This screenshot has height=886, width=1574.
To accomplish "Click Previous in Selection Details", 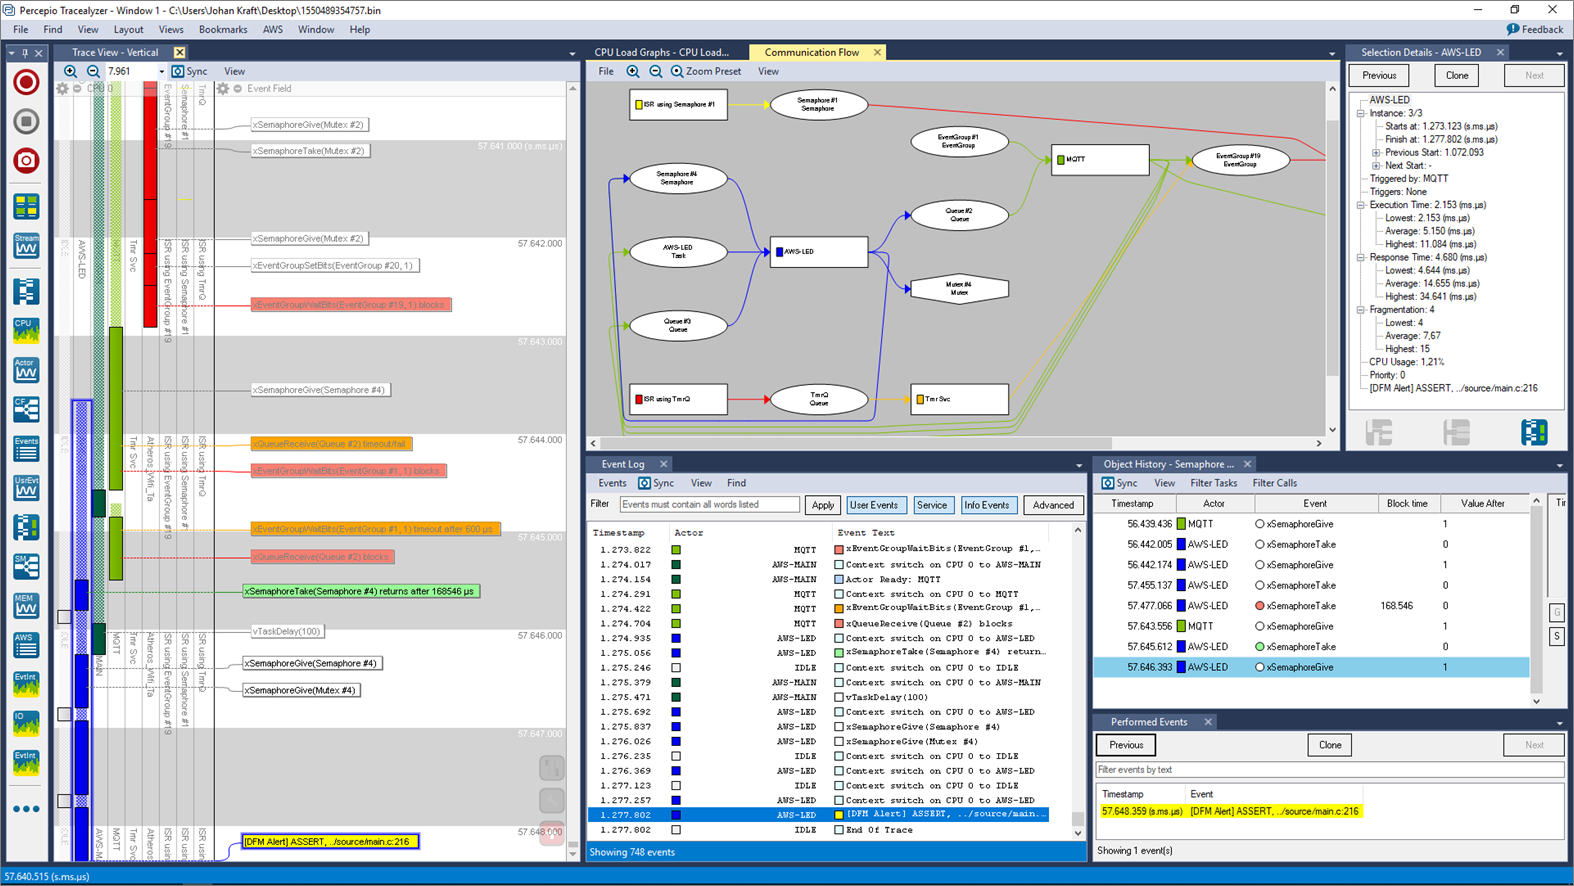I will click(1379, 75).
